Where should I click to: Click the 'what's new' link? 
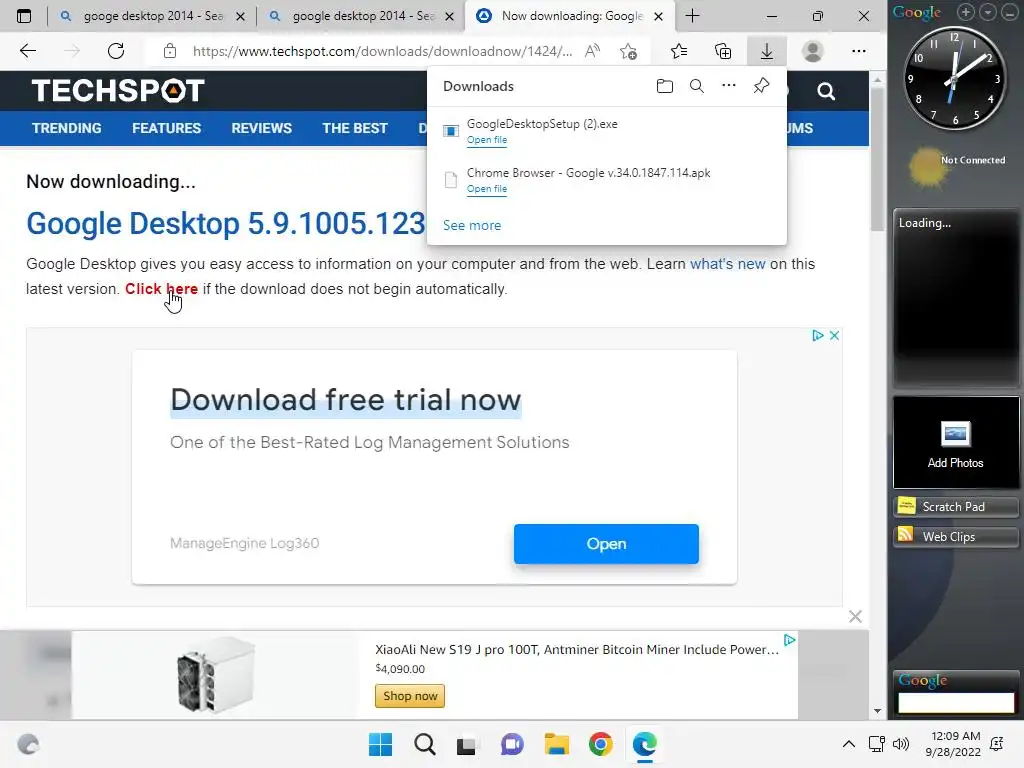point(728,264)
